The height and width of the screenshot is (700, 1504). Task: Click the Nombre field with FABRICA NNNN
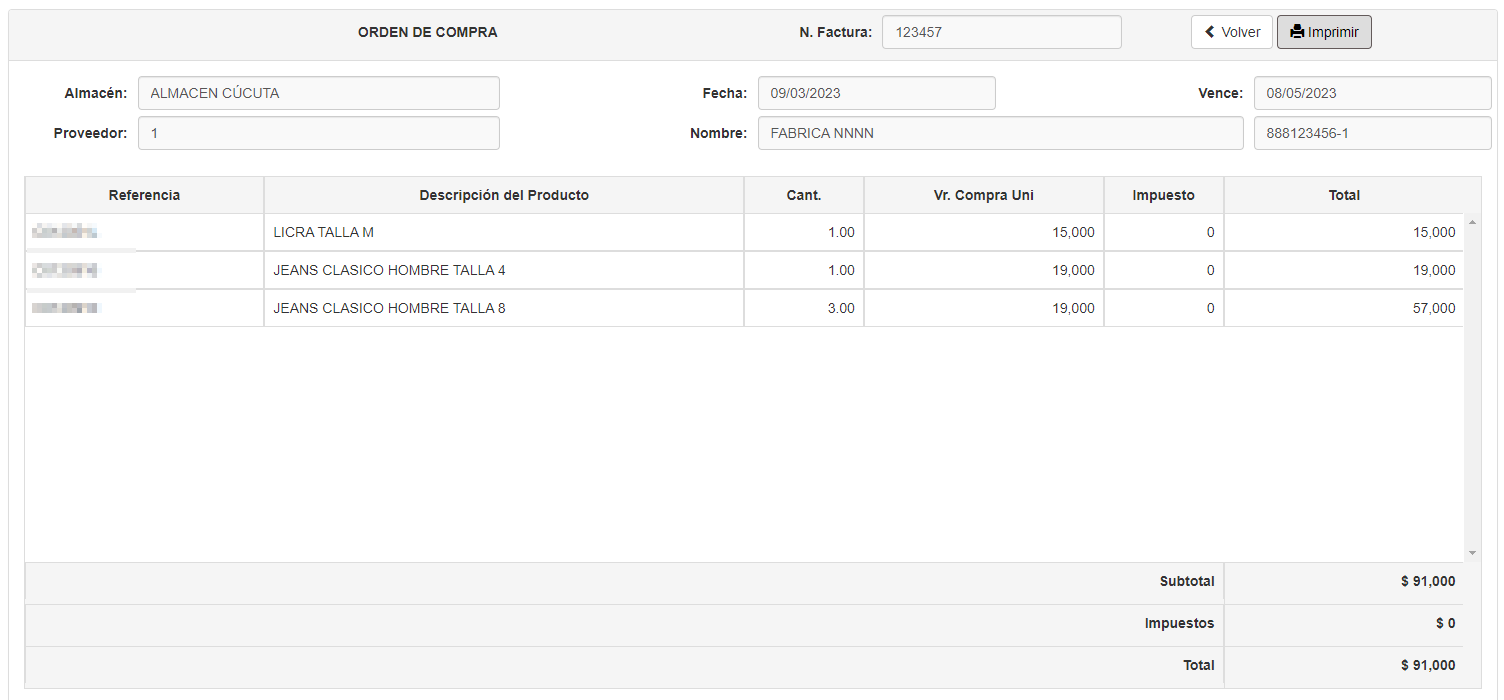coord(1000,133)
